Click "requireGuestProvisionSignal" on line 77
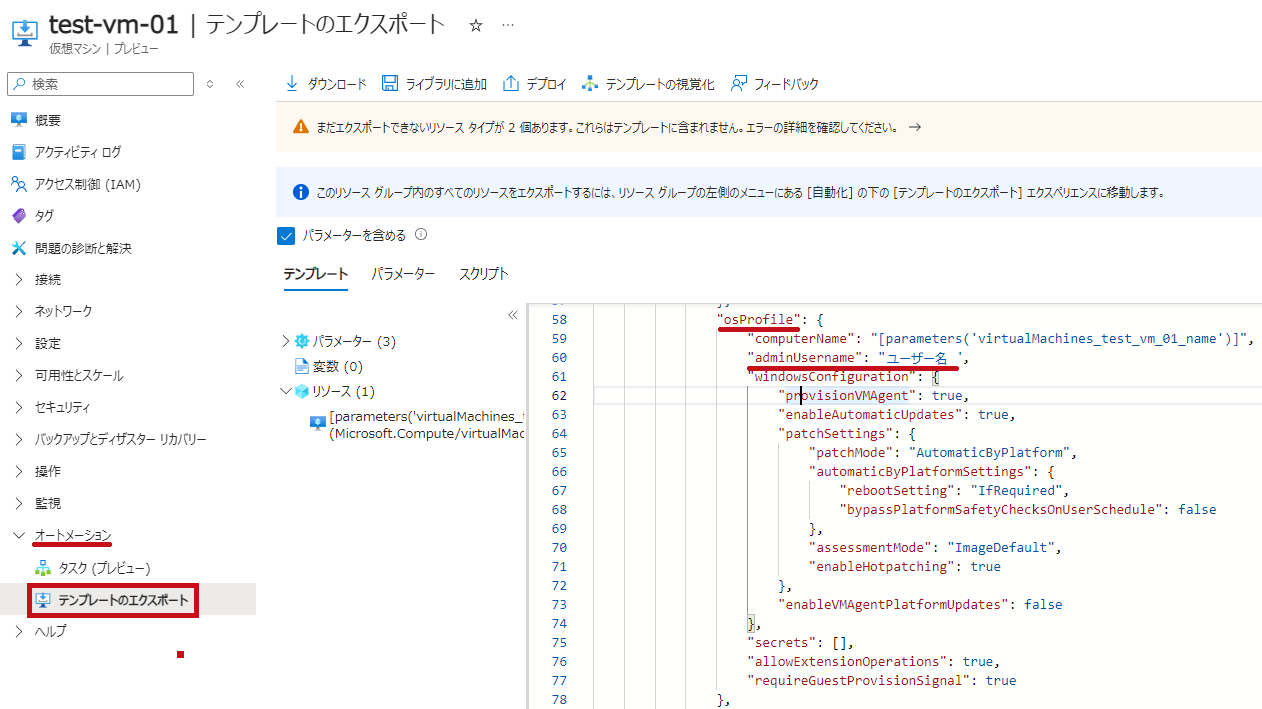 pyautogui.click(x=860, y=681)
